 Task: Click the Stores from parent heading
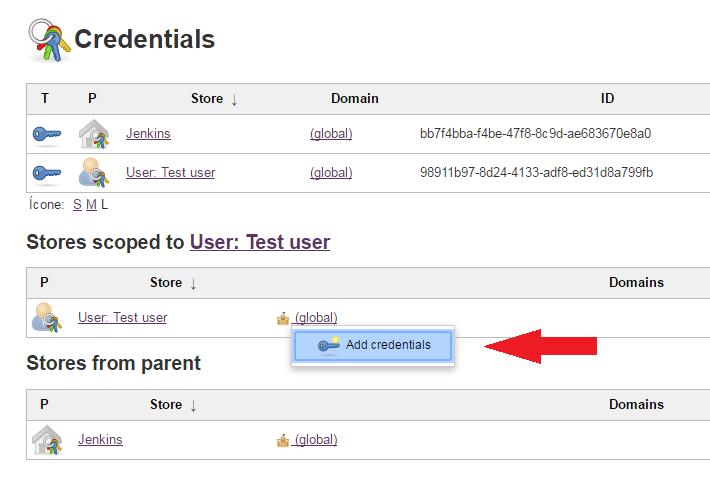pos(113,363)
